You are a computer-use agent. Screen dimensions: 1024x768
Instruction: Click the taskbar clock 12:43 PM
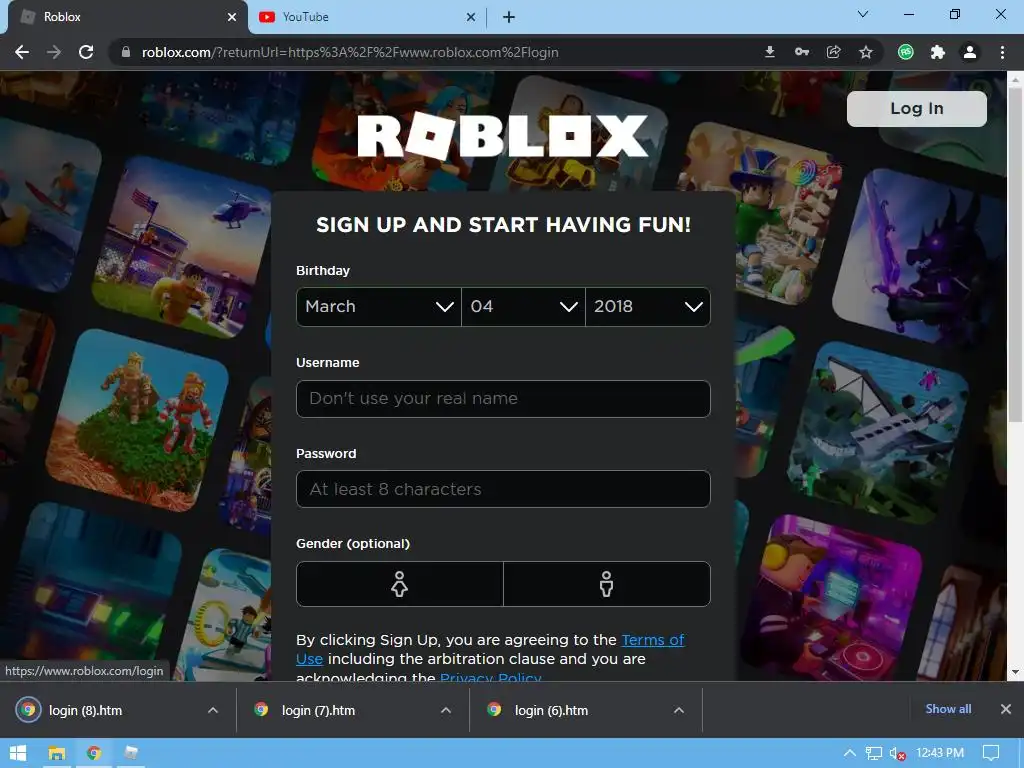940,753
